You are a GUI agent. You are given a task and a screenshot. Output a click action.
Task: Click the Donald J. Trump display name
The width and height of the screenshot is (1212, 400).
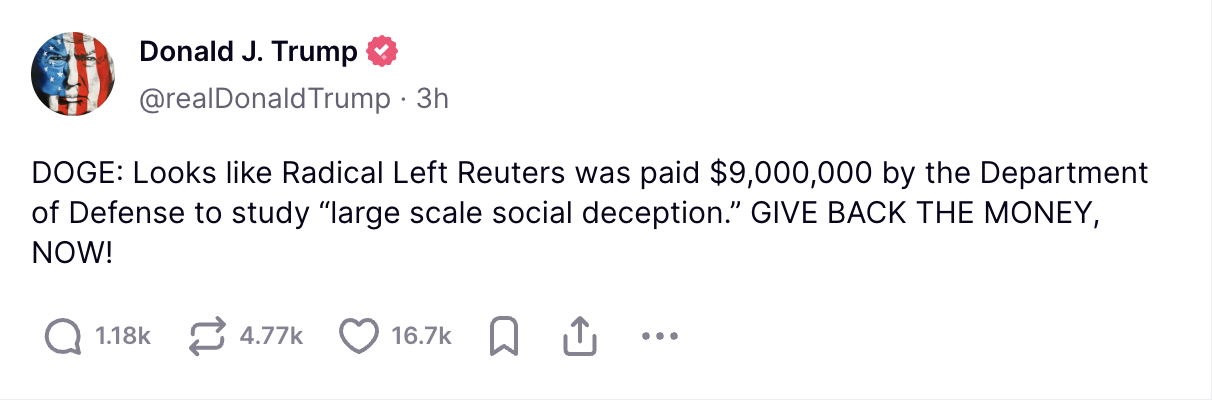click(x=247, y=51)
